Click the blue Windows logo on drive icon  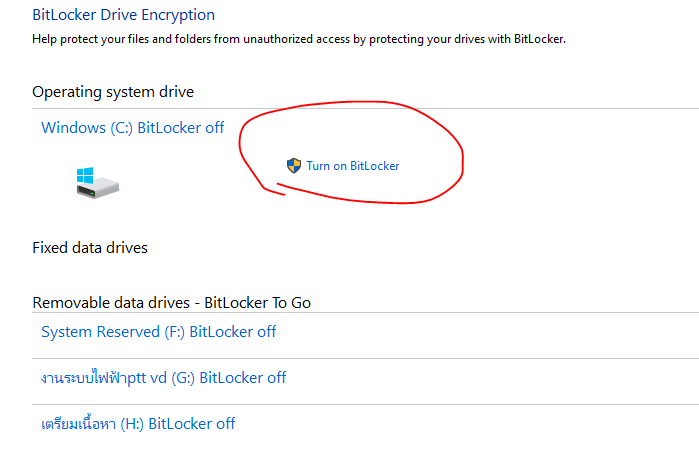click(x=85, y=176)
